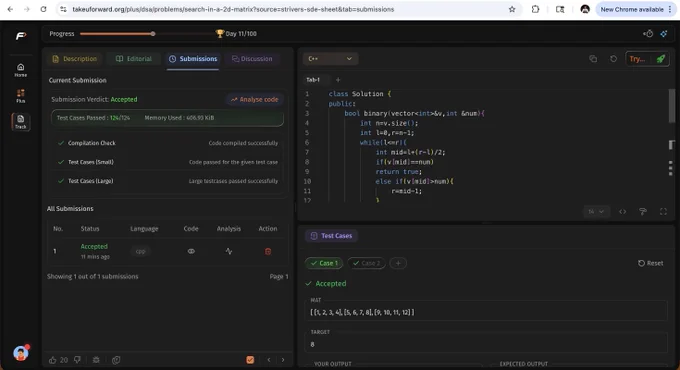Select the Tab-1 editor tab
Viewport: 680px width, 370px height.
(313, 80)
